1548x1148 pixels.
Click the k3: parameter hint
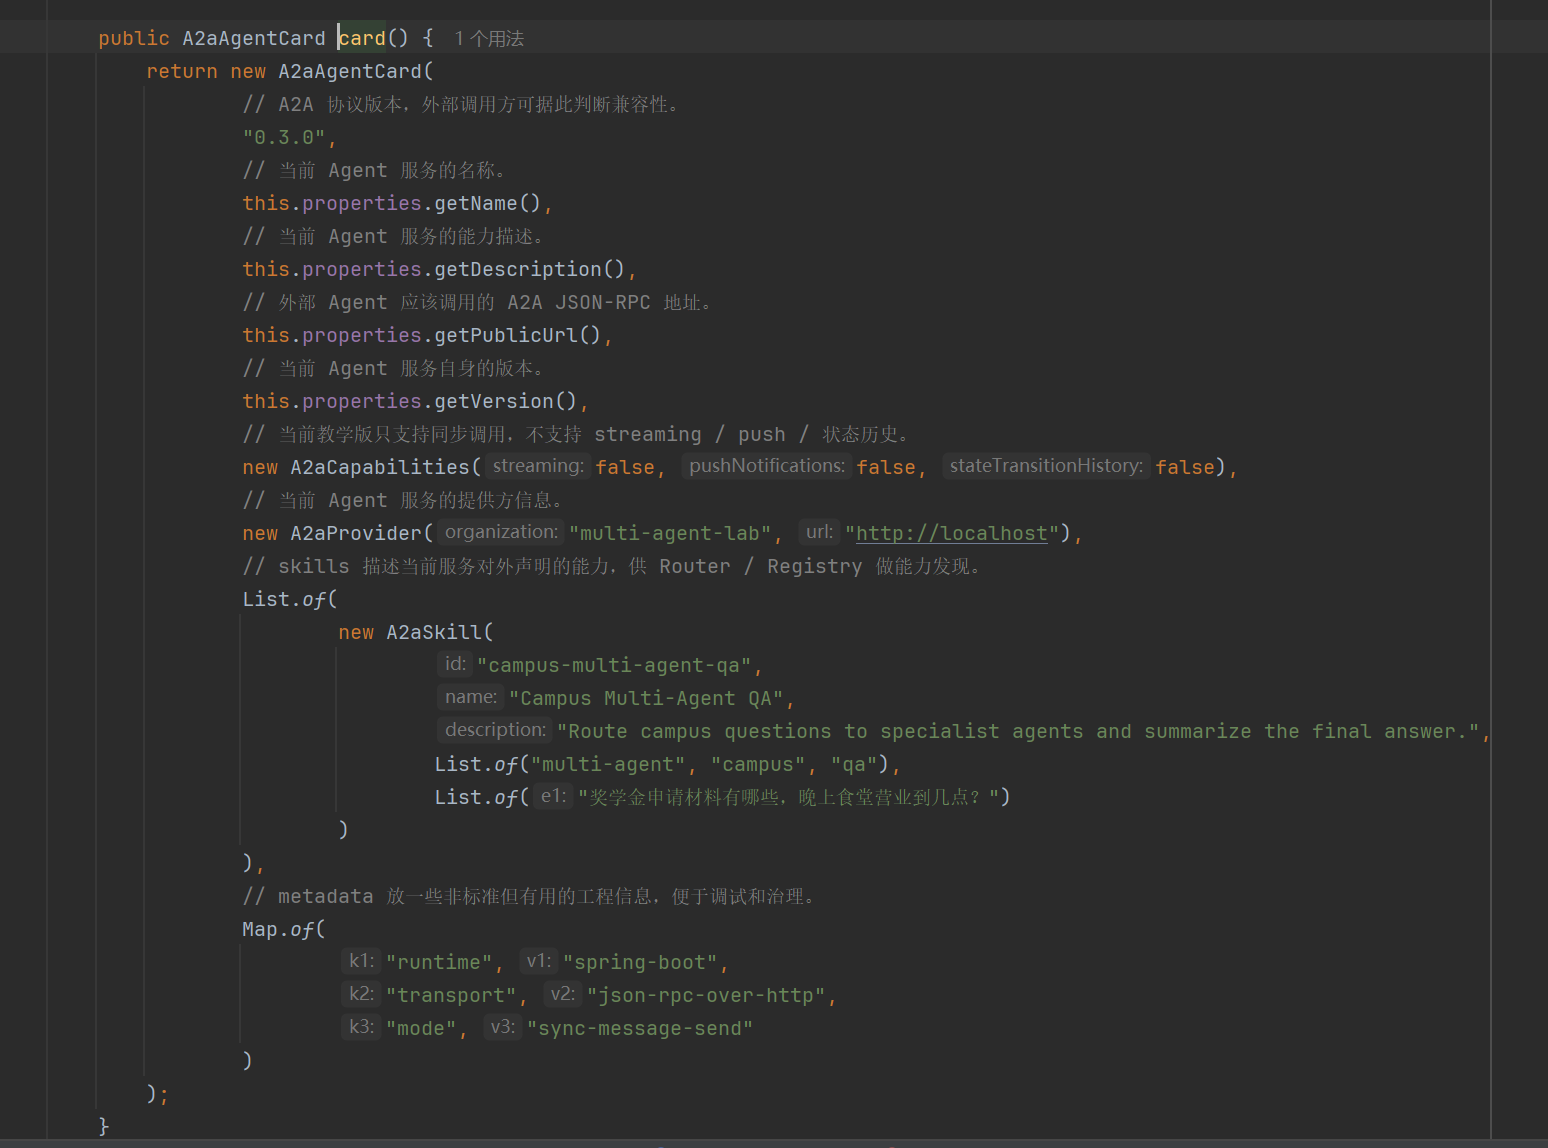[x=361, y=1027]
